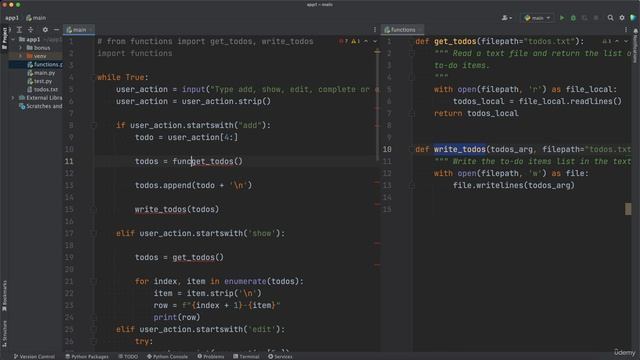640x360 pixels.
Task: Open left editor tab options (three dots)
Action: 375,30
